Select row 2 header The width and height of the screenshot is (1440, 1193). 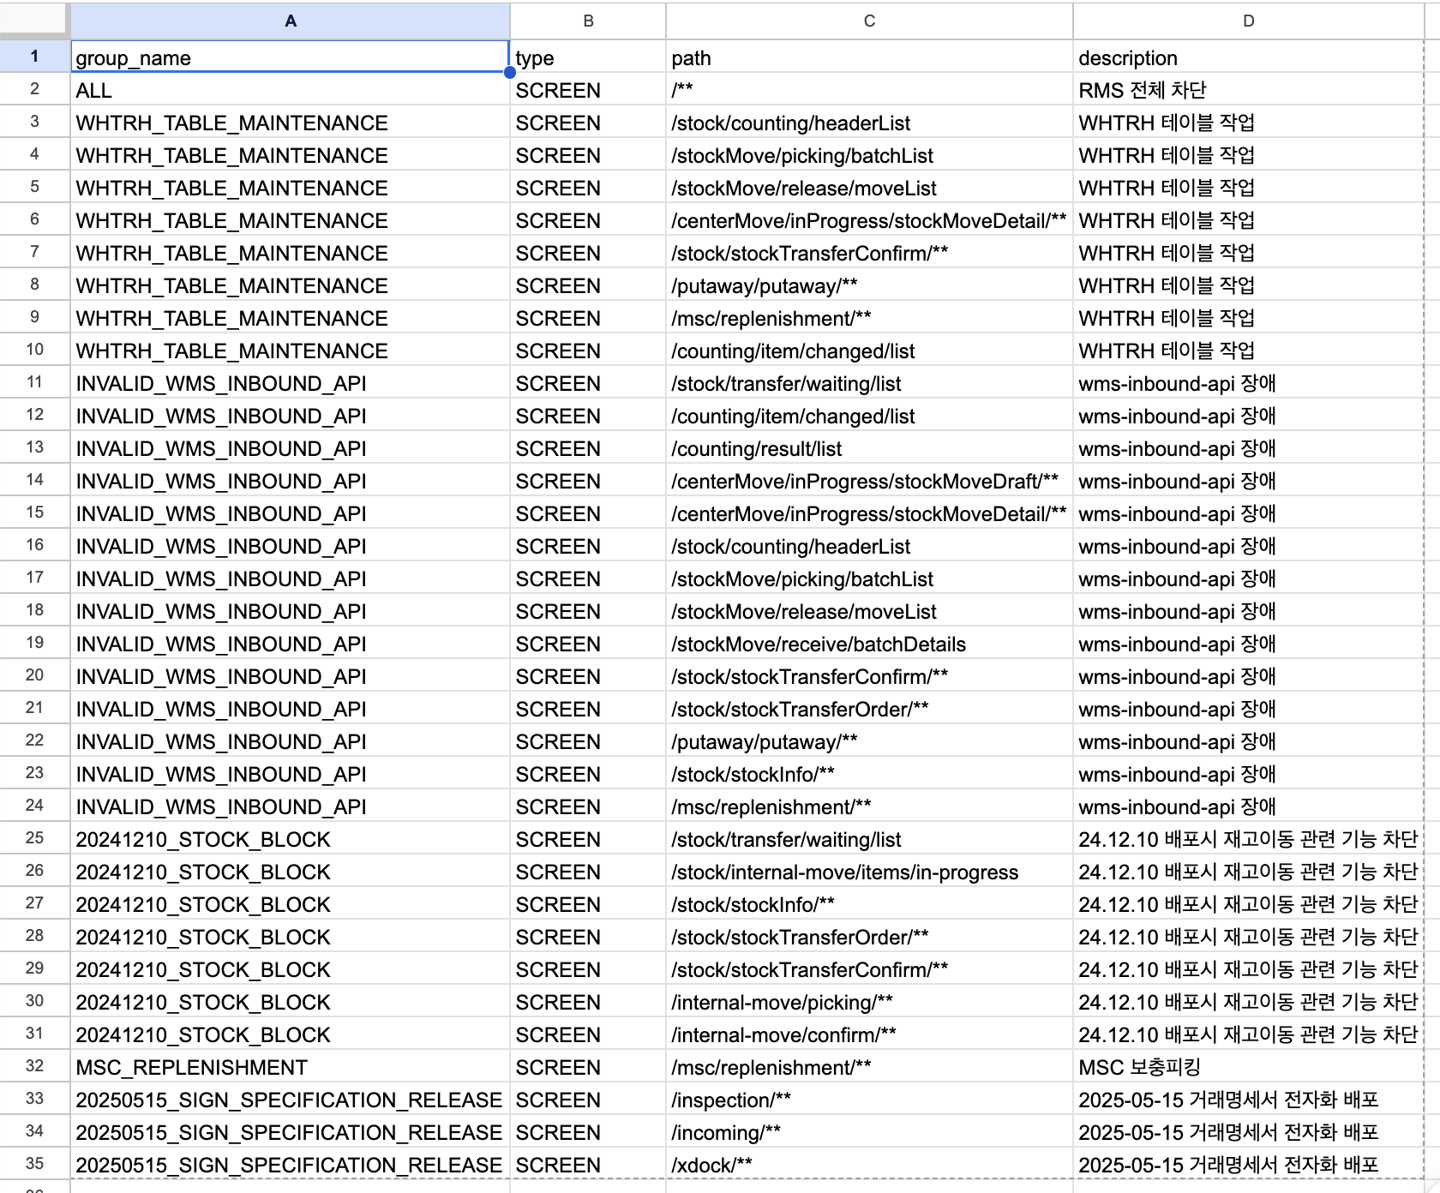(x=35, y=90)
